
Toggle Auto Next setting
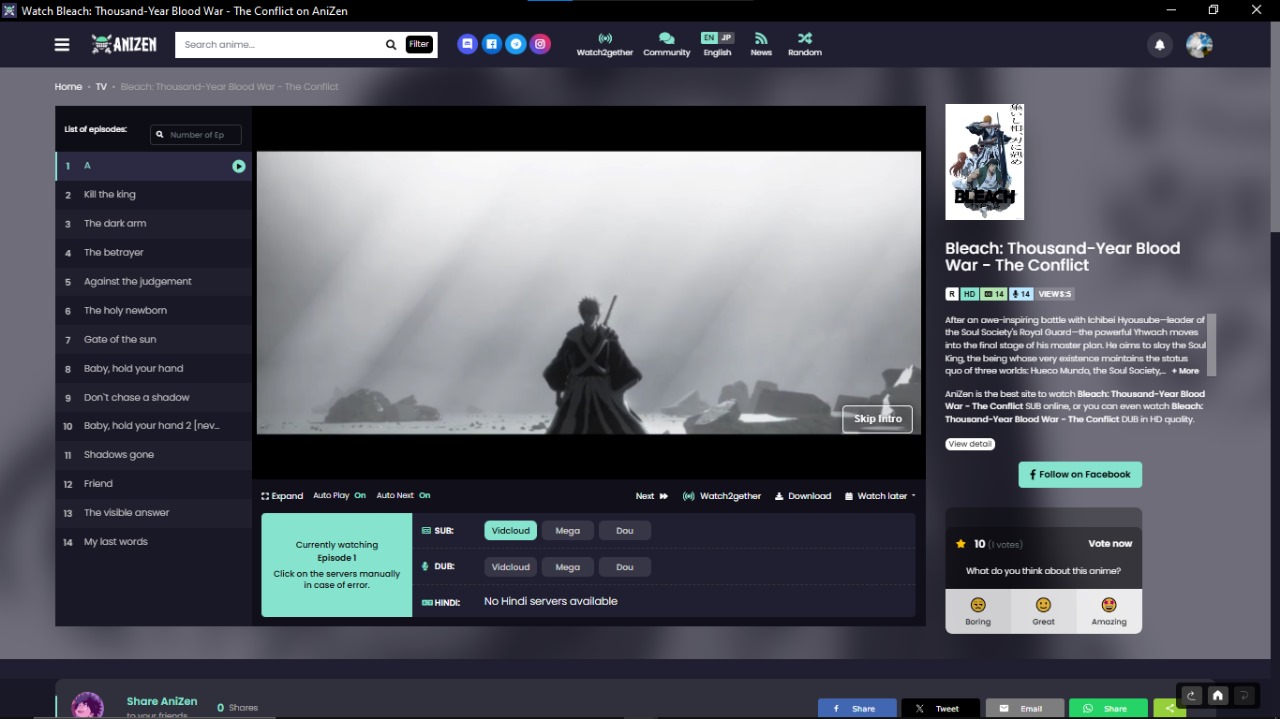403,496
